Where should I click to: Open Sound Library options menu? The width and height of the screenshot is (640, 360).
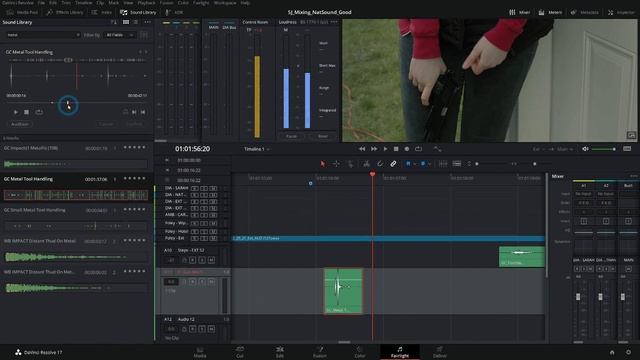(x=147, y=22)
